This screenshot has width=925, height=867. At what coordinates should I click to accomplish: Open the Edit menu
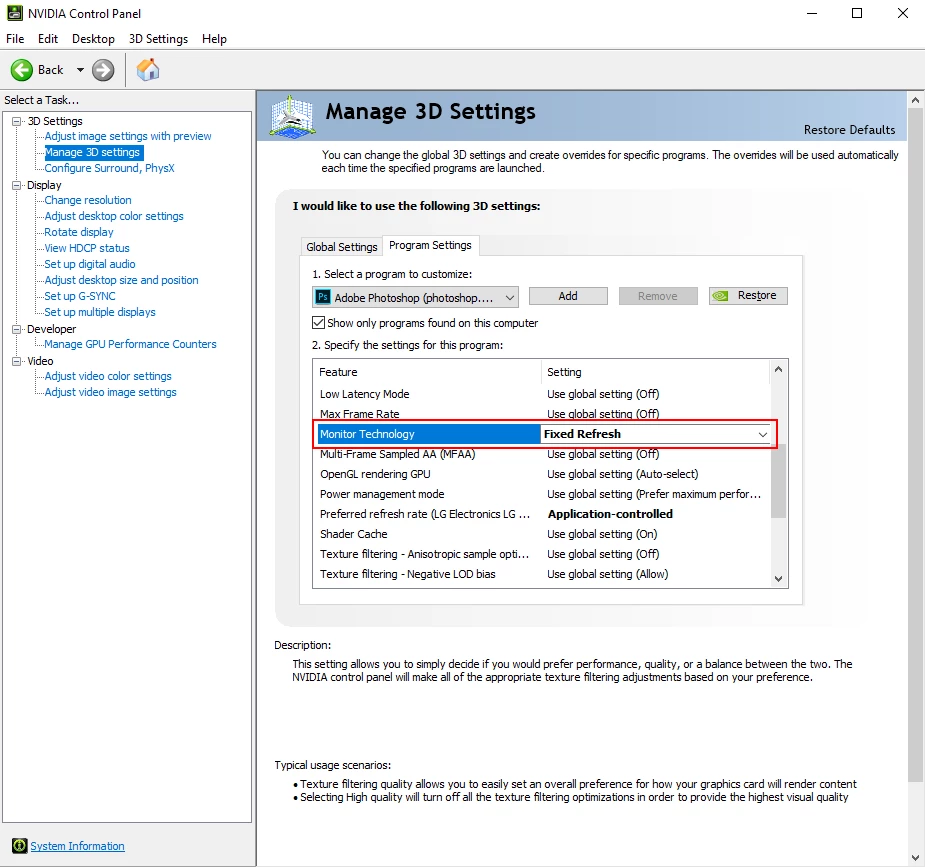[x=48, y=39]
